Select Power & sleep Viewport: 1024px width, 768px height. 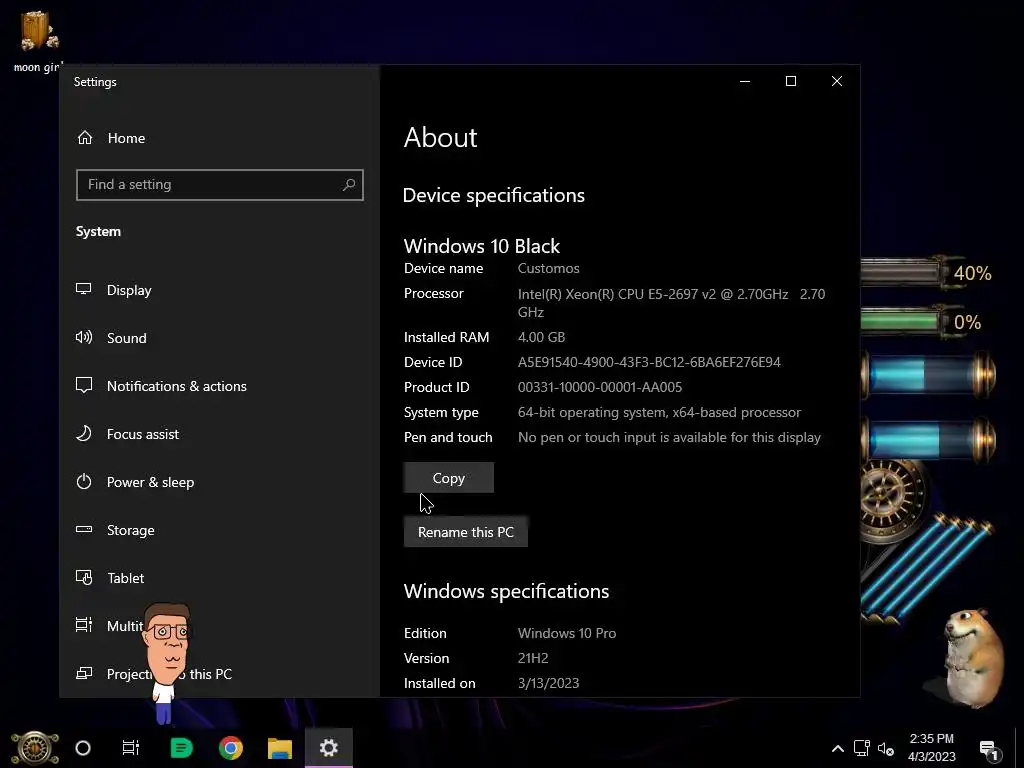pos(150,482)
